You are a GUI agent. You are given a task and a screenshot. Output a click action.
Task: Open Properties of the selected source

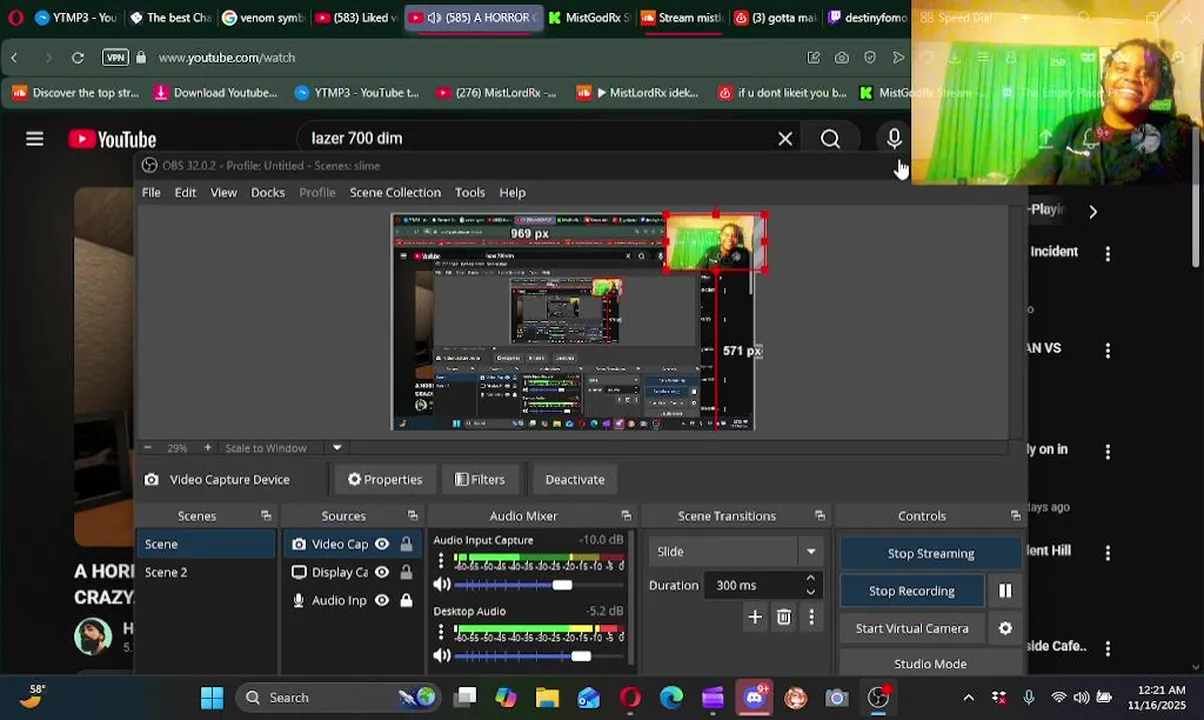pyautogui.click(x=385, y=480)
